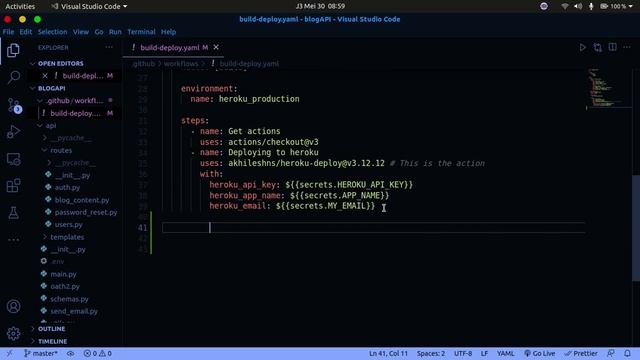Viewport: 640px width, 360px height.
Task: Open changes compare icon in editor toolbar
Action: [x=598, y=47]
